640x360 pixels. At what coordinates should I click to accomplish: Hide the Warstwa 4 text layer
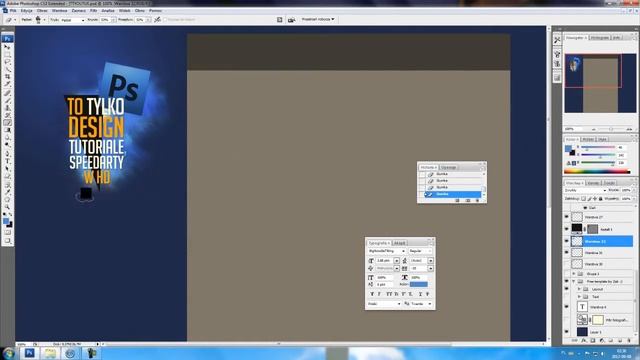[567, 307]
